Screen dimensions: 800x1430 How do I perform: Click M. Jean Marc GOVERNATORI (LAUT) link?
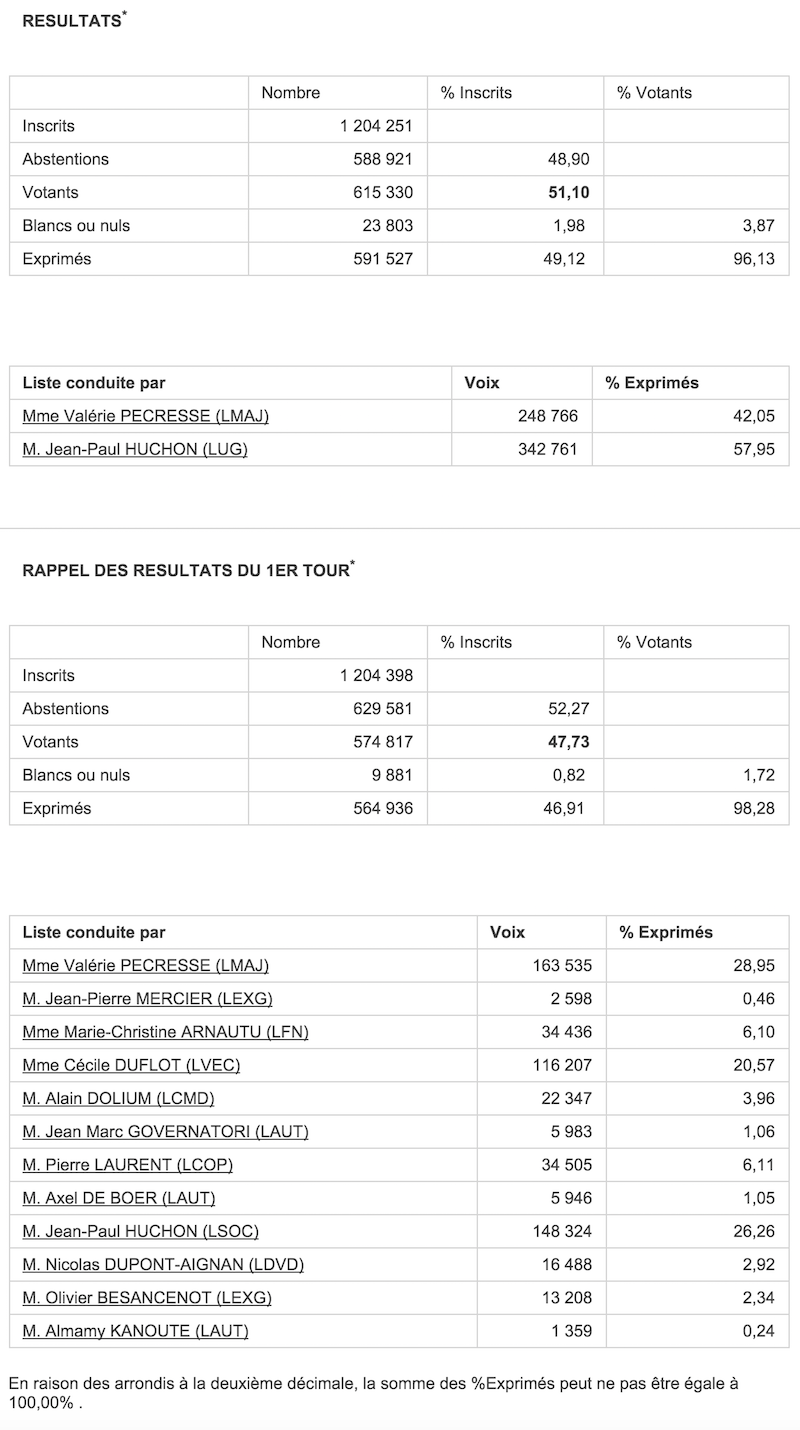pyautogui.click(x=165, y=1131)
